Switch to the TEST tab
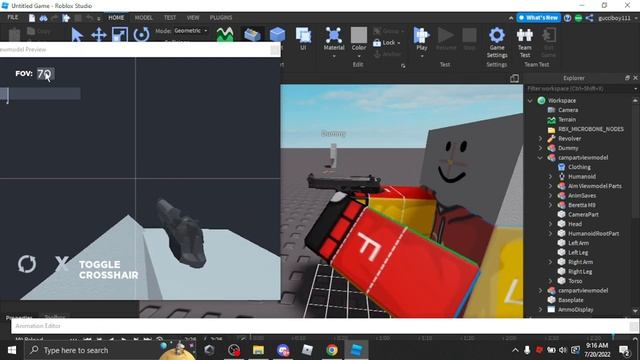Image resolution: width=640 pixels, height=360 pixels. tap(170, 18)
